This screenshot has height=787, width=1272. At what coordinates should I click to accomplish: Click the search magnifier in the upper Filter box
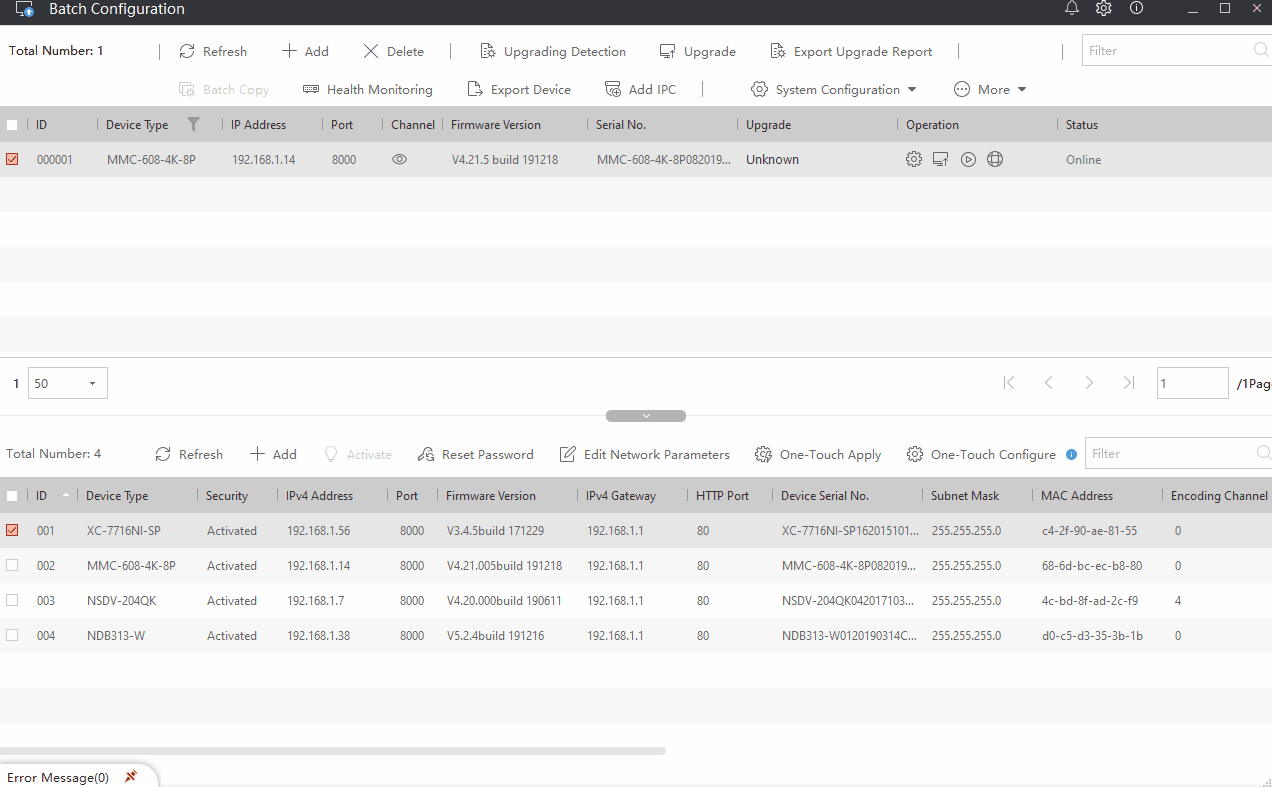(x=1261, y=50)
